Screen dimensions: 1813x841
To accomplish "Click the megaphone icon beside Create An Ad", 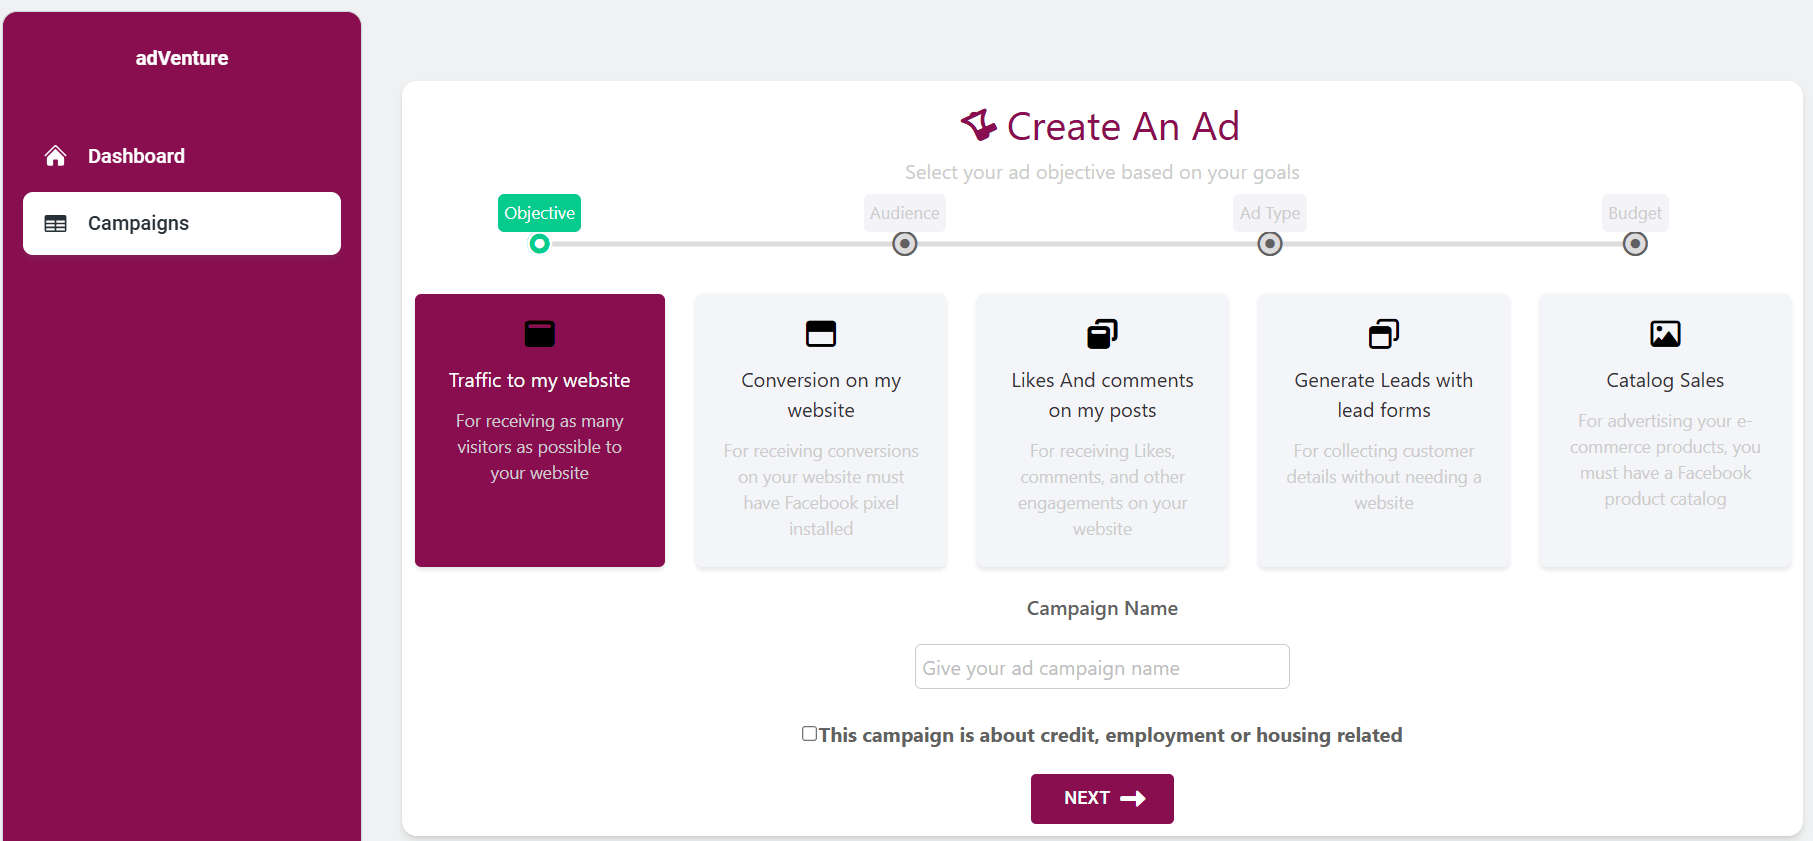I will pyautogui.click(x=979, y=125).
